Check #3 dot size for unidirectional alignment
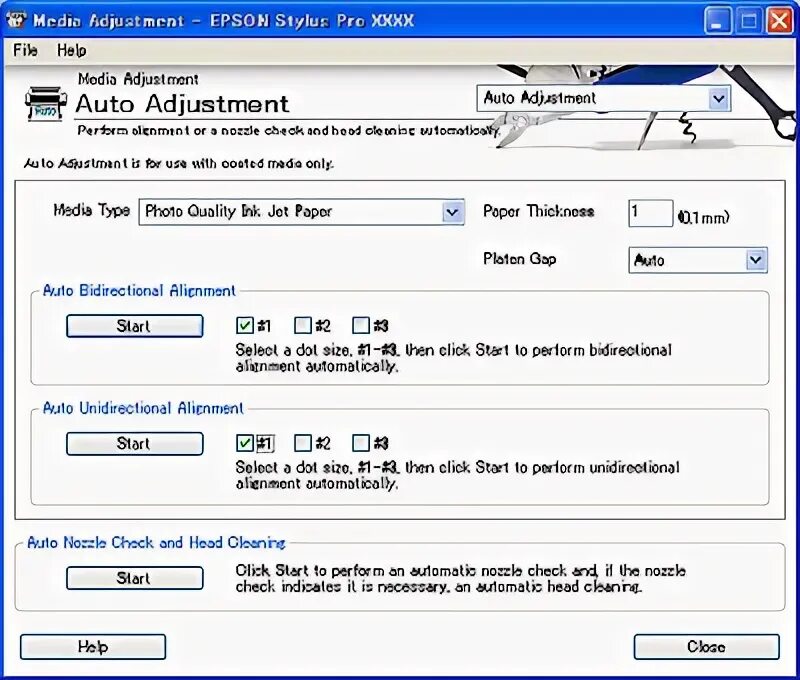The height and width of the screenshot is (680, 800). pos(361,443)
